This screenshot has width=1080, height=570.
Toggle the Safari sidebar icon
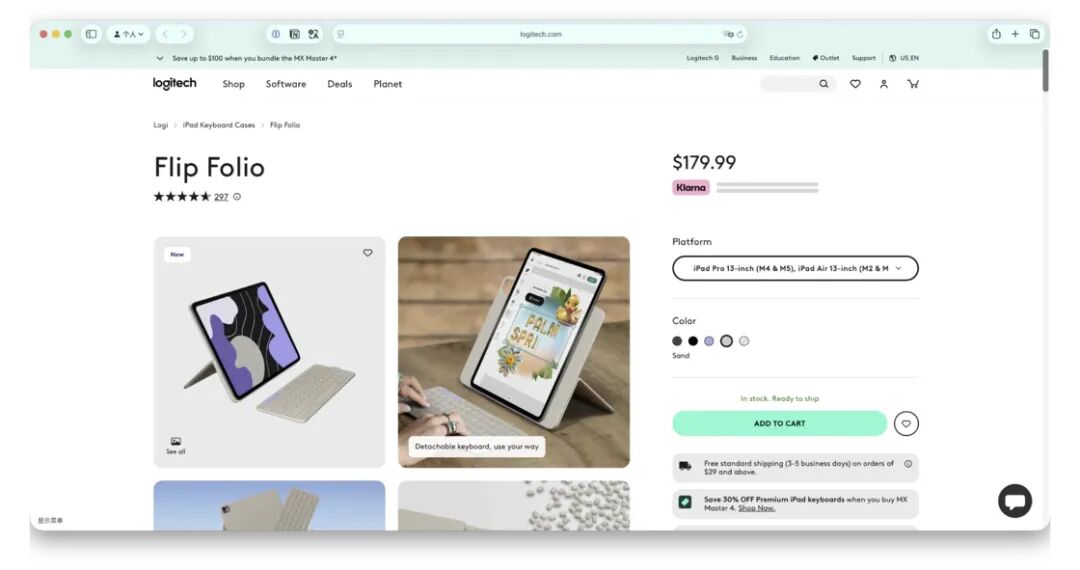click(91, 34)
